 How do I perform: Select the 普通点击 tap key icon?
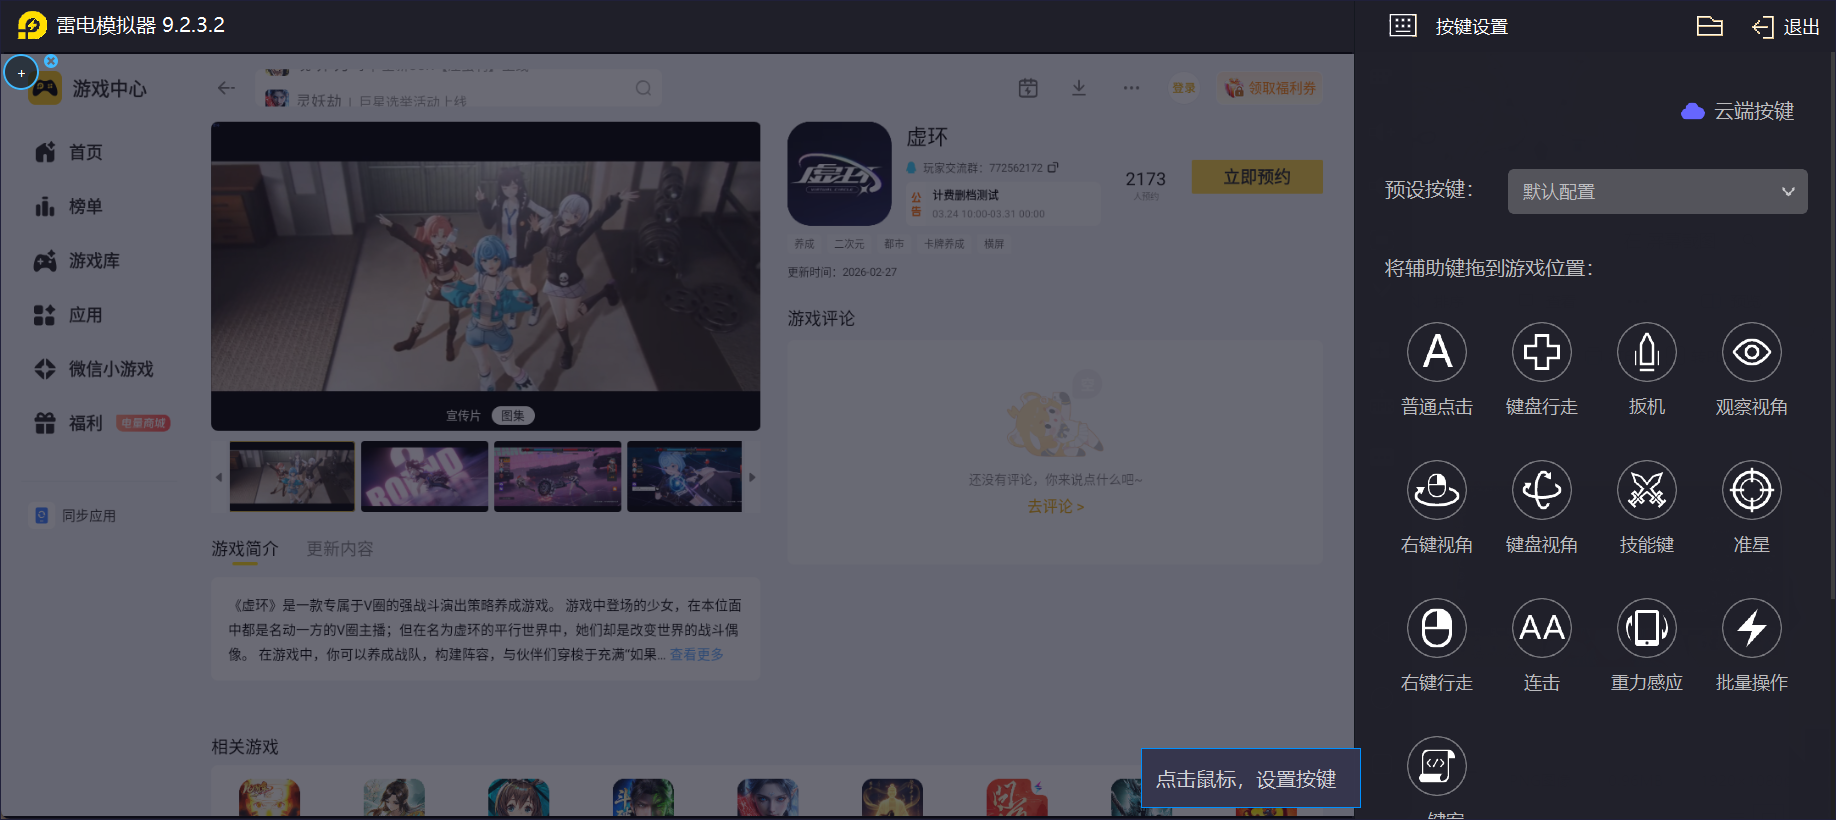[x=1437, y=352]
